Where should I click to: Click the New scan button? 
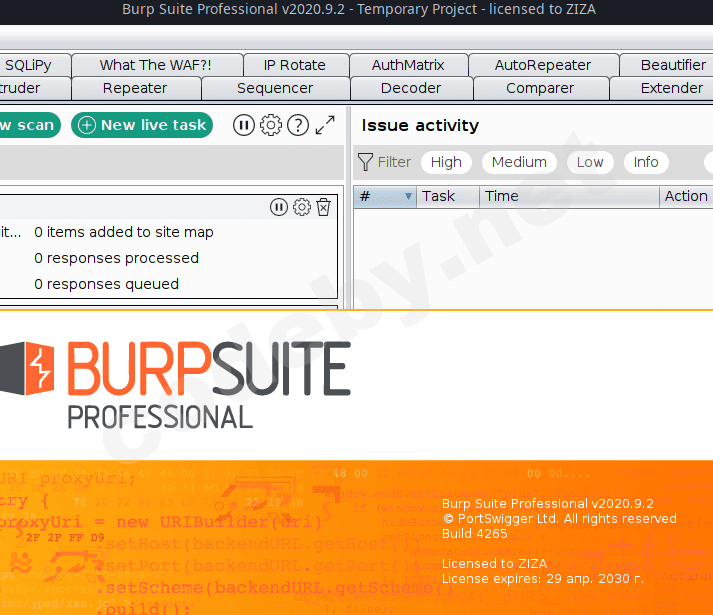point(30,125)
